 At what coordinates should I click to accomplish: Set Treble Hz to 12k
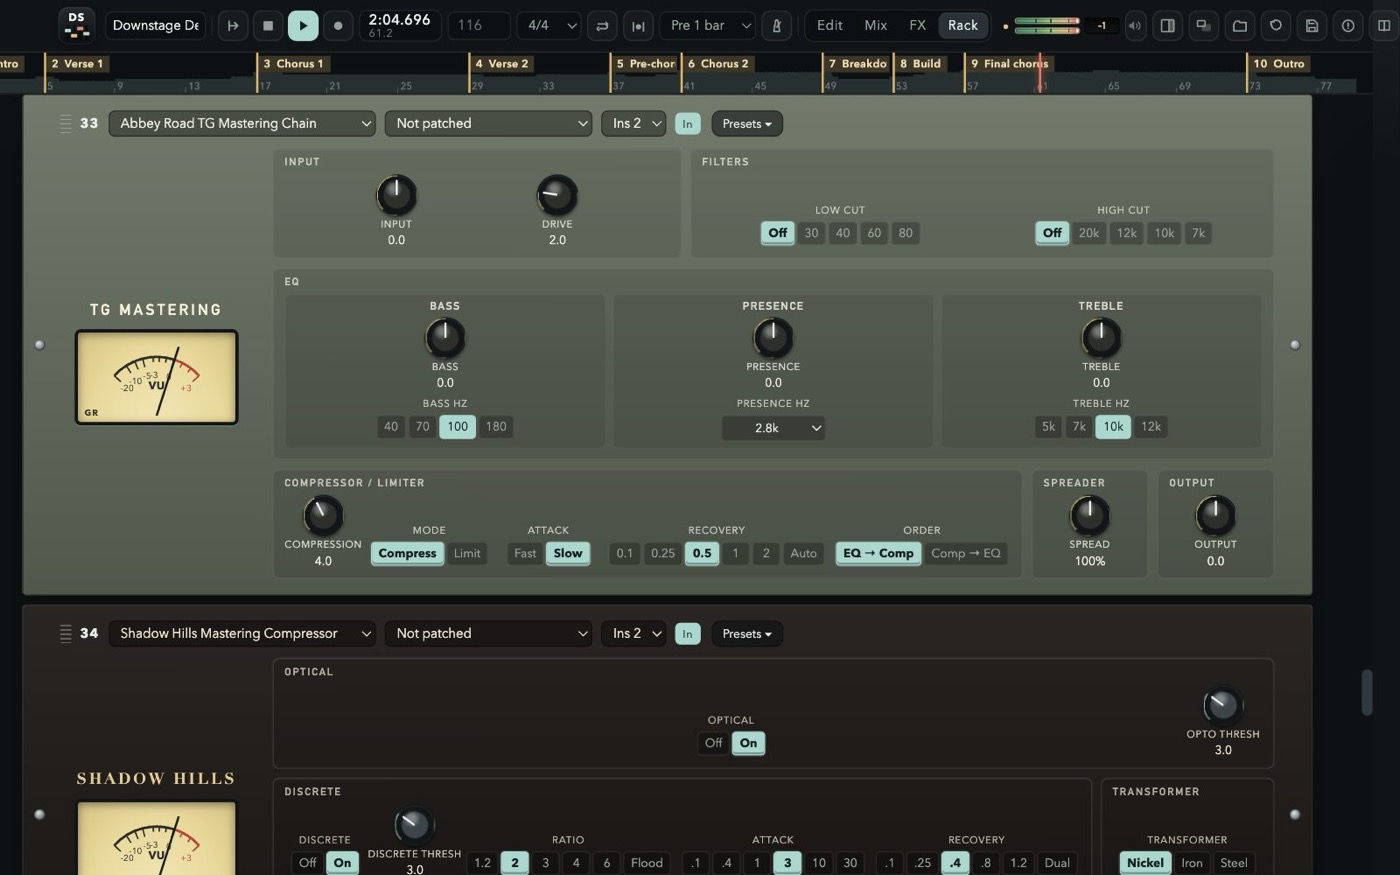1151,426
